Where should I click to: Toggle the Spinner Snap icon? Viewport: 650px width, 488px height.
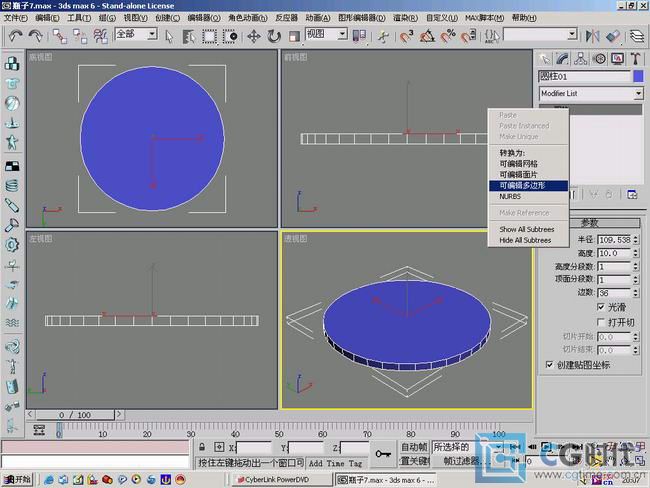point(468,36)
